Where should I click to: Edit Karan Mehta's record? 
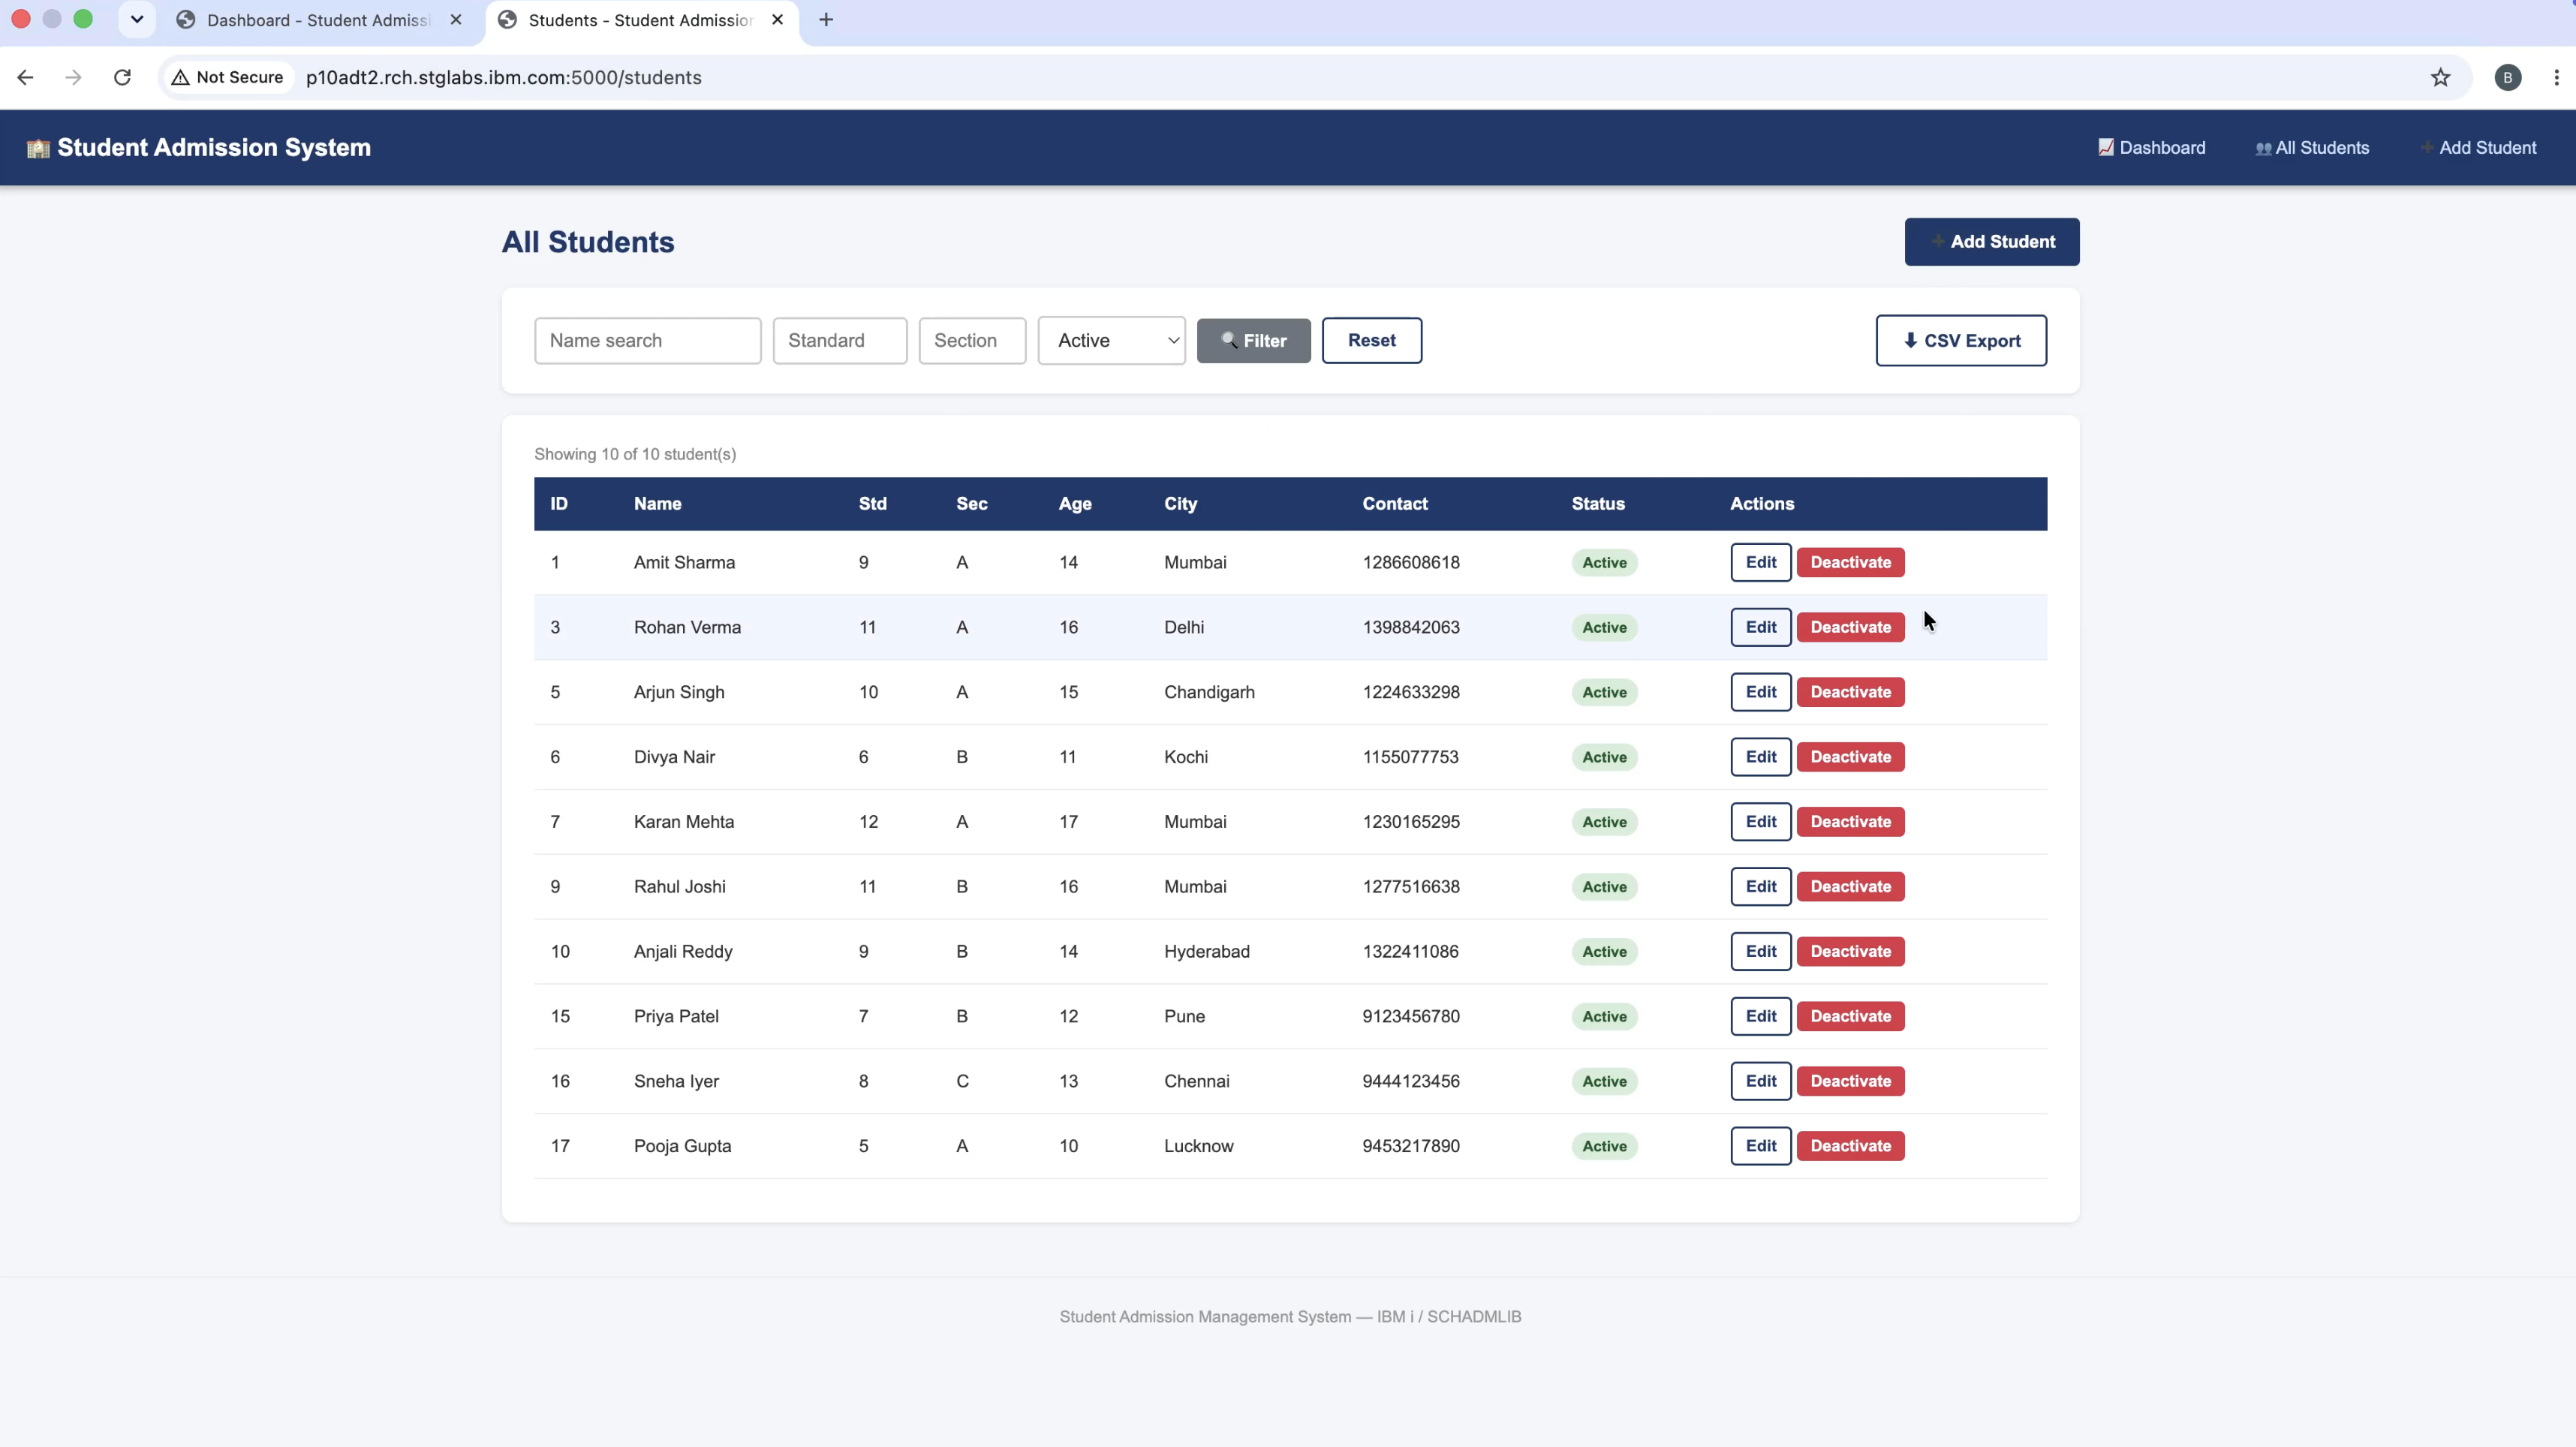1760,822
